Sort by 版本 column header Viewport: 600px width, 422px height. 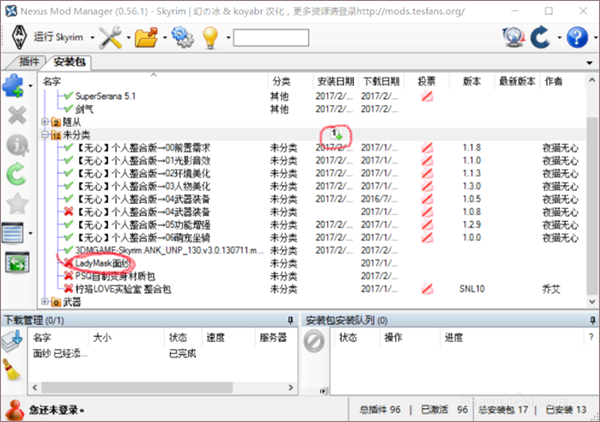pyautogui.click(x=472, y=81)
